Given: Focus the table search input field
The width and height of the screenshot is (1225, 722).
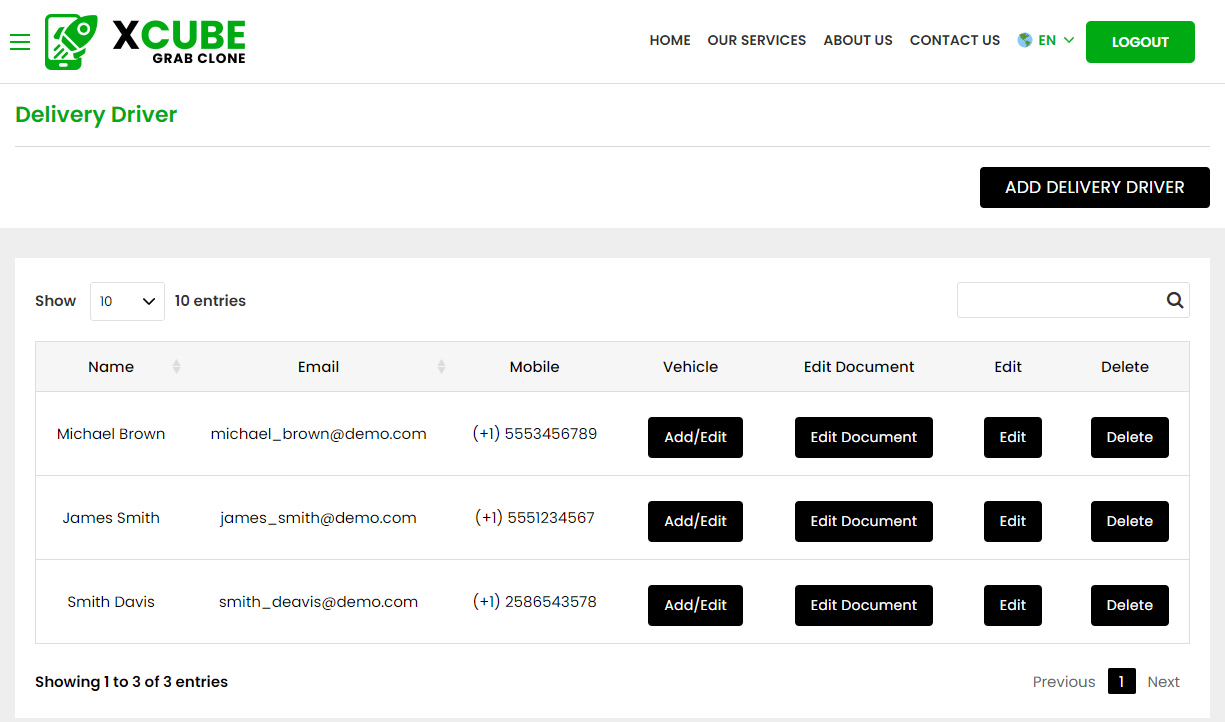Looking at the screenshot, I should [1058, 300].
